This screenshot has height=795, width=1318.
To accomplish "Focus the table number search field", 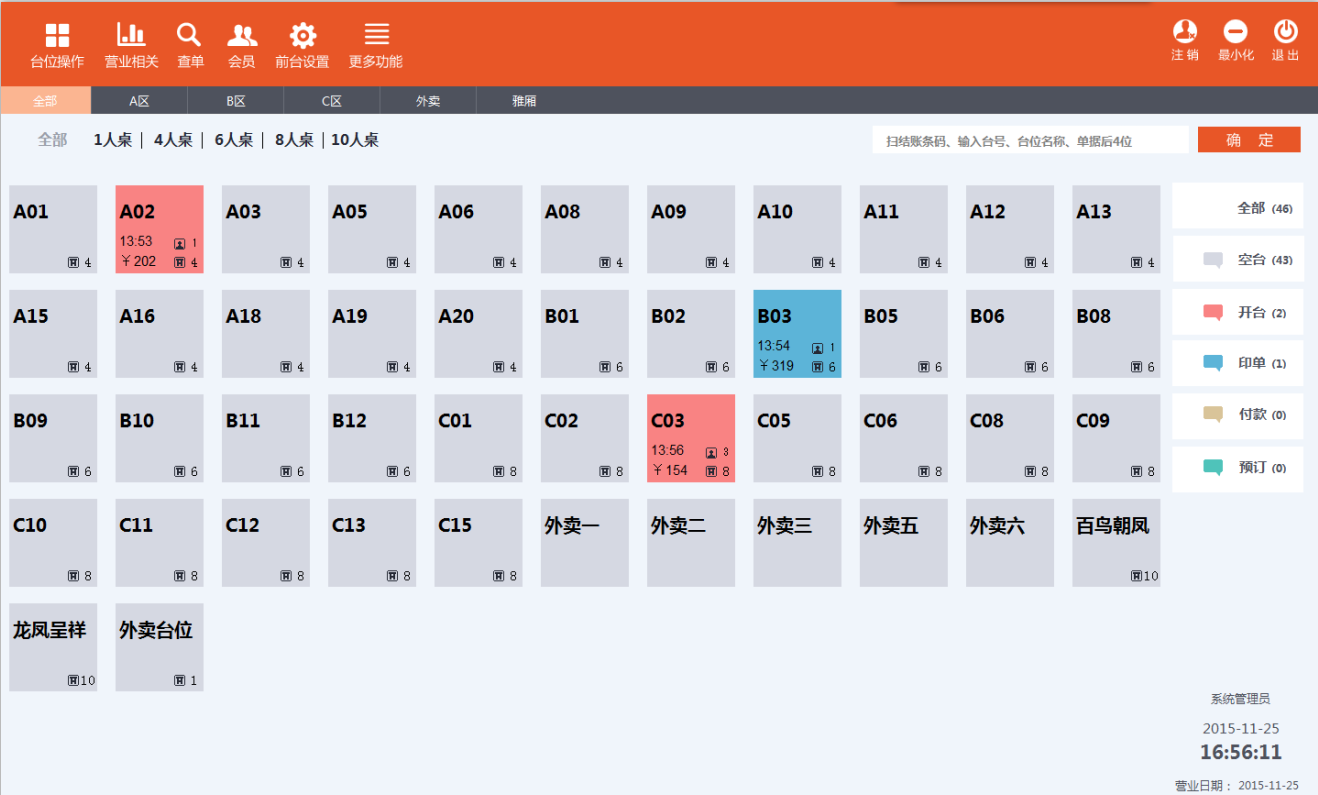I will 1030,140.
